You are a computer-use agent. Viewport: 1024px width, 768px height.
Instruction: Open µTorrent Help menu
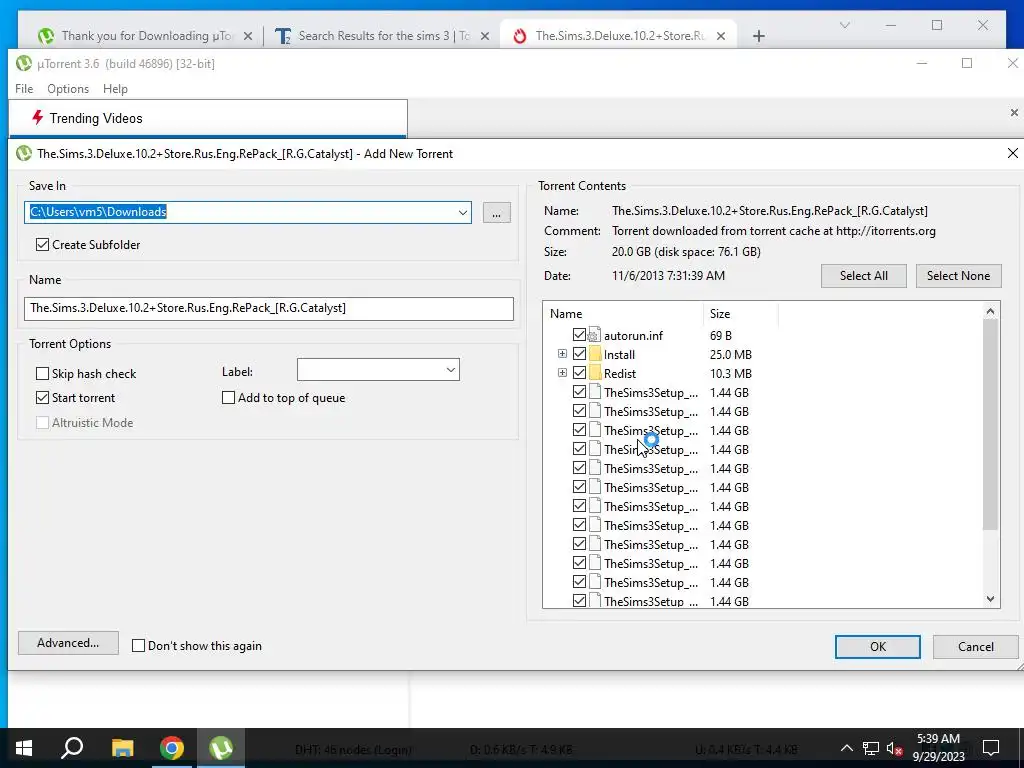(115, 89)
